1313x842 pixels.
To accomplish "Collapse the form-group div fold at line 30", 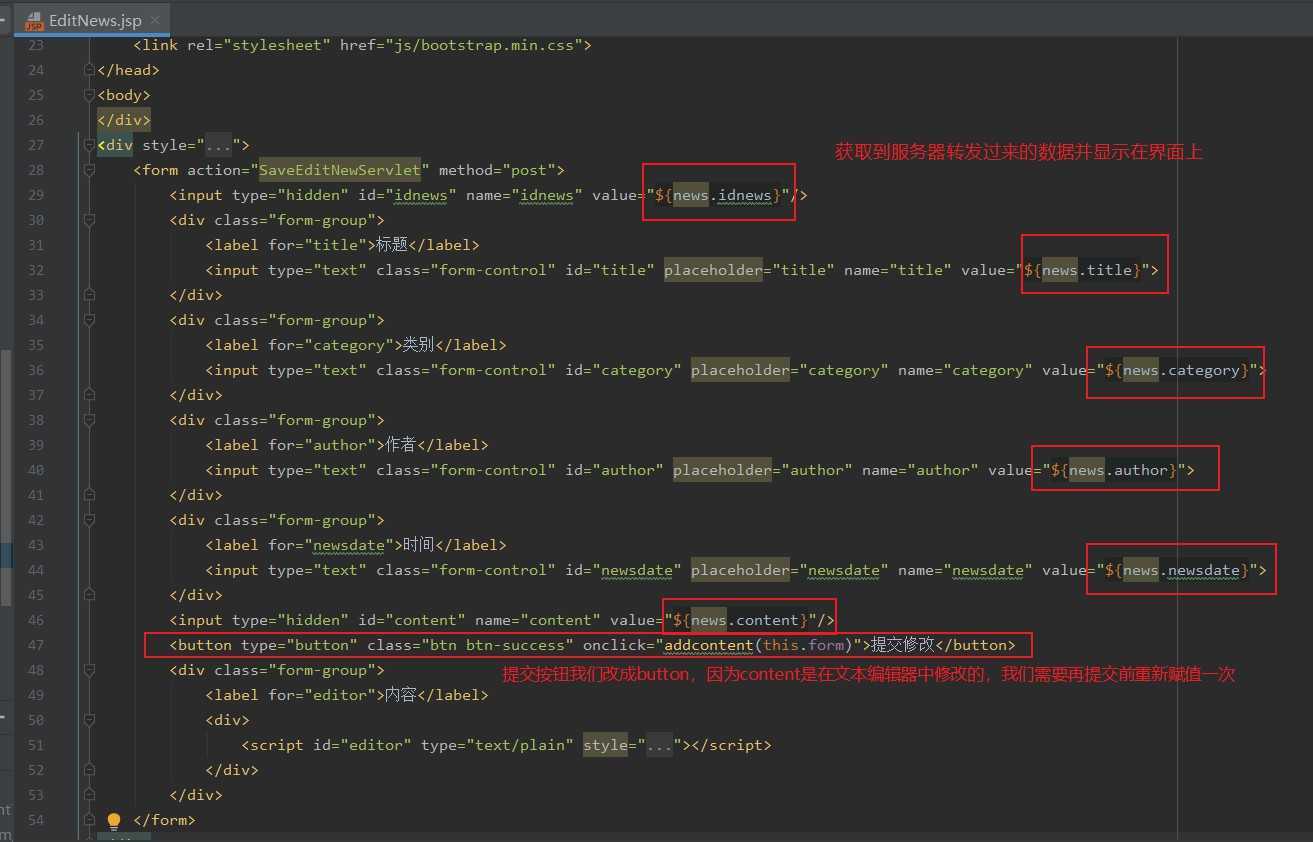I will tap(89, 220).
